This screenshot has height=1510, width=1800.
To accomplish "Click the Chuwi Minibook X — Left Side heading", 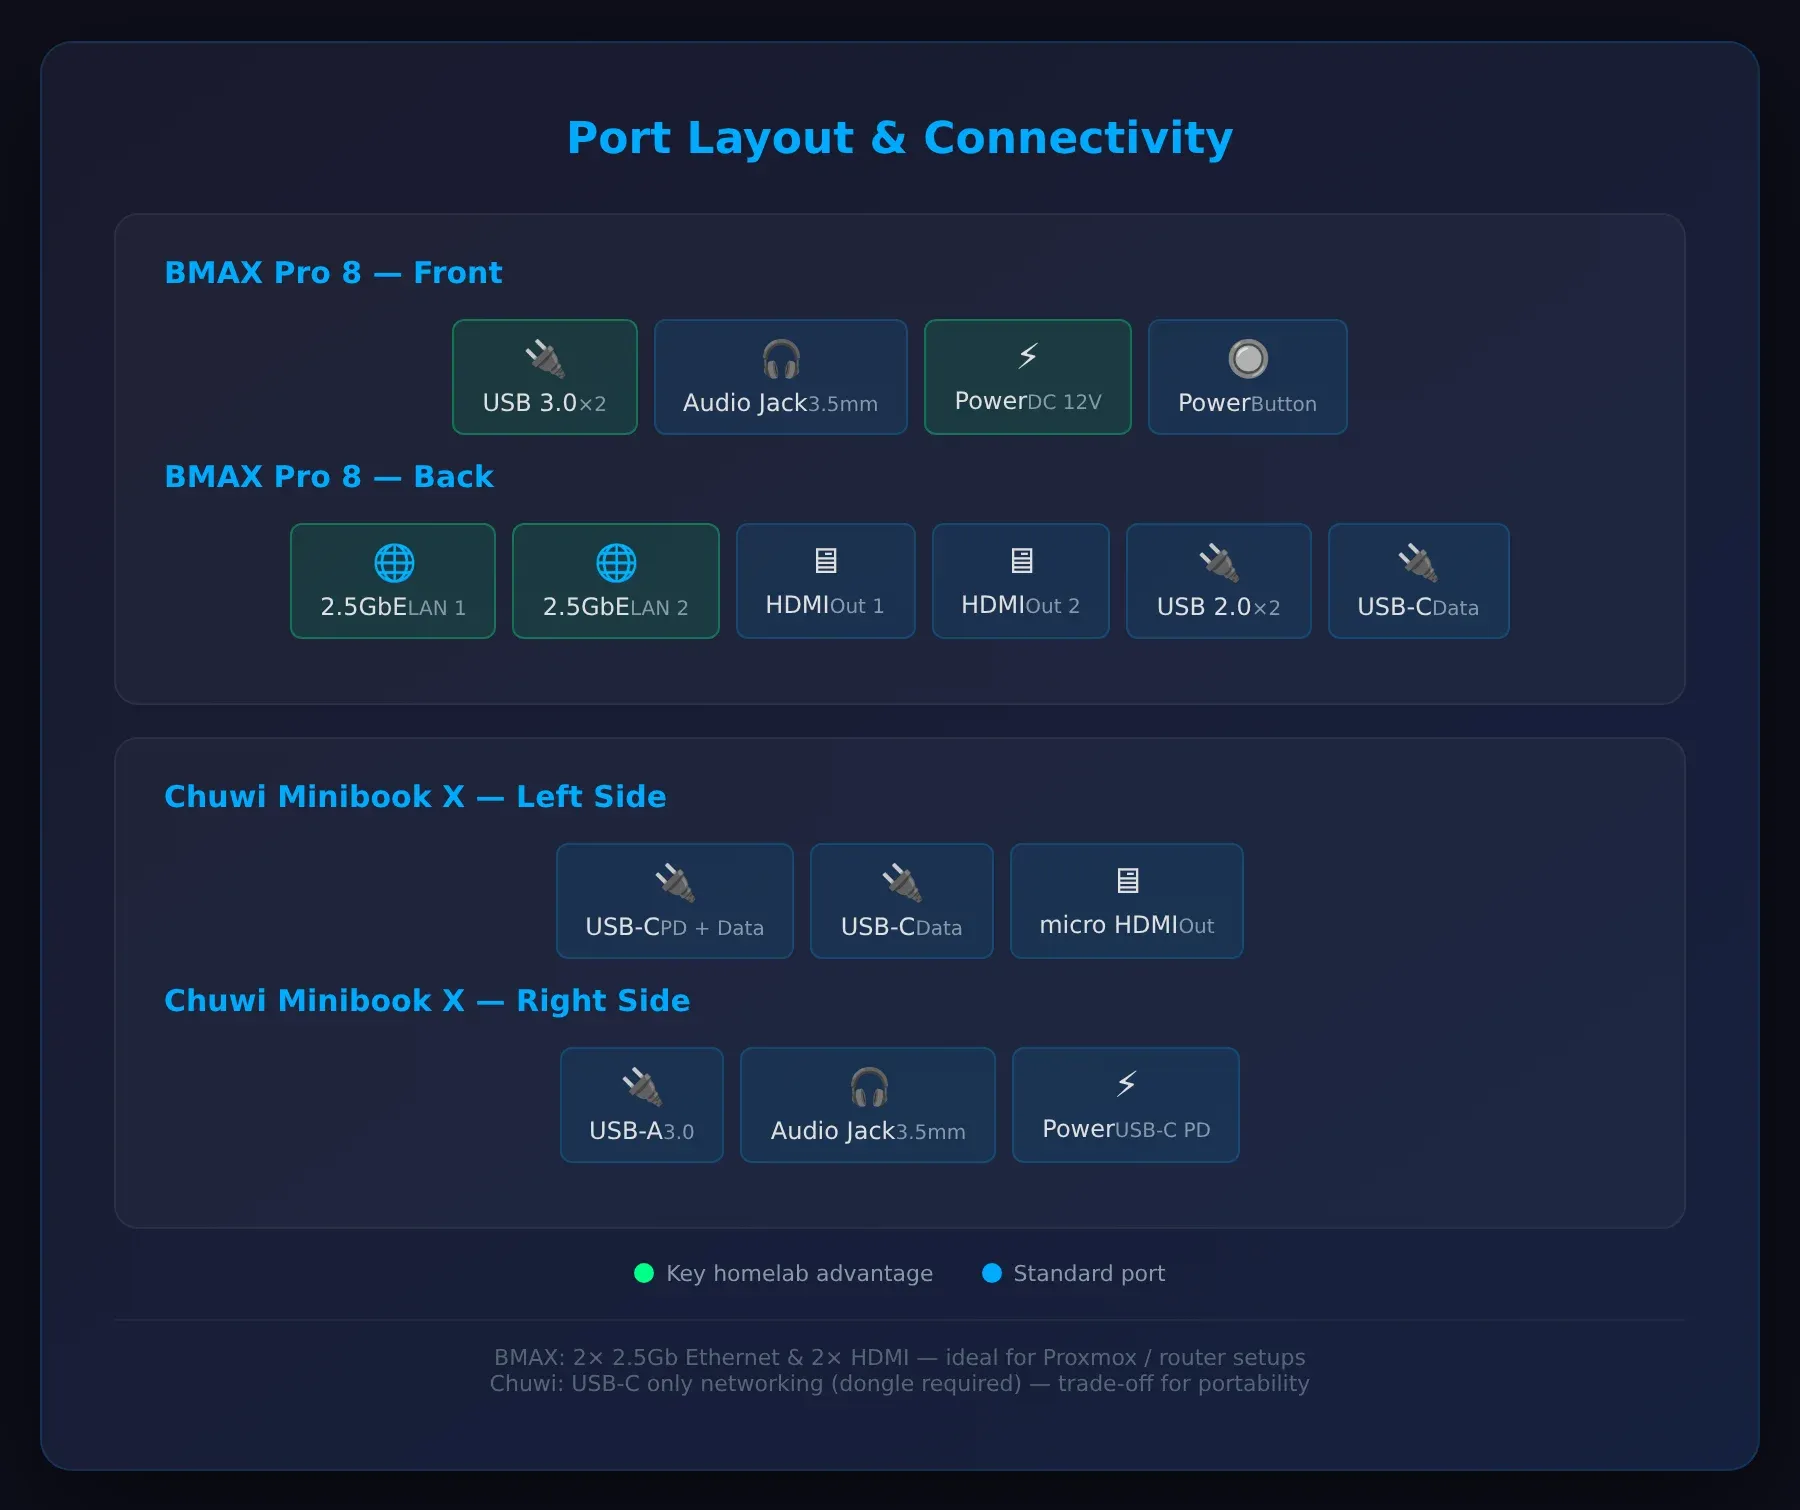I will click(x=415, y=796).
